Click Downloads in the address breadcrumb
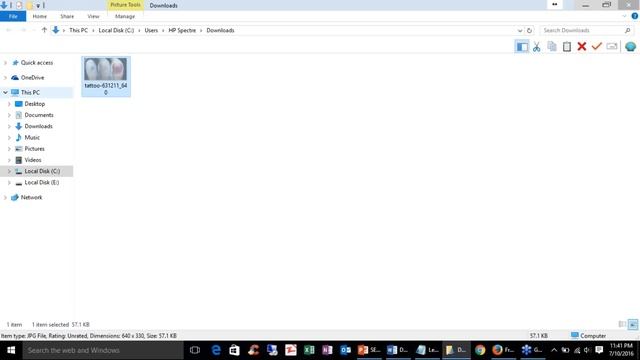This screenshot has width=640, height=360. coord(220,30)
